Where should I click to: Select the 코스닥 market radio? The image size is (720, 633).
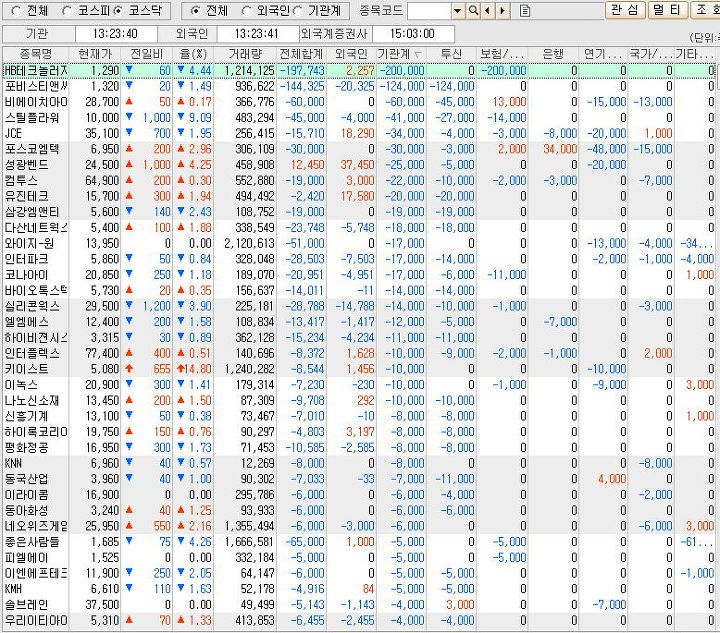click(x=118, y=11)
